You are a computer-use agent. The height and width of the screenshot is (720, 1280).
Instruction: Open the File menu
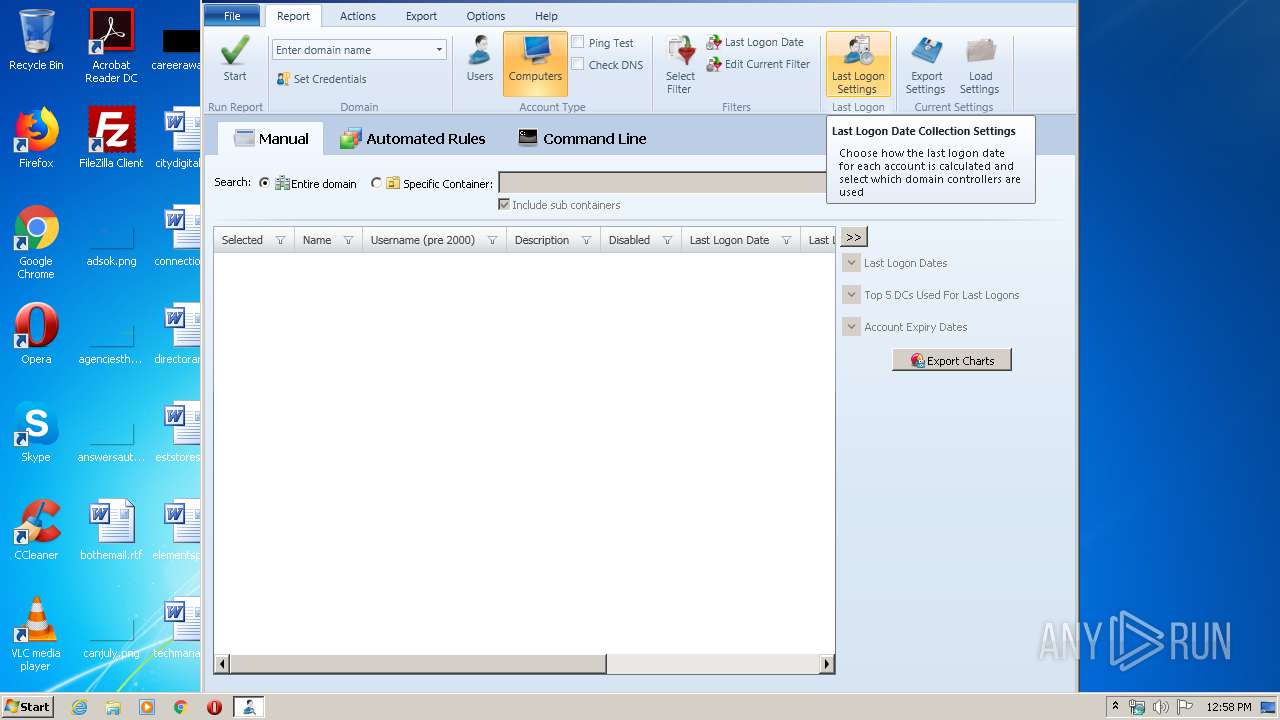pos(232,16)
